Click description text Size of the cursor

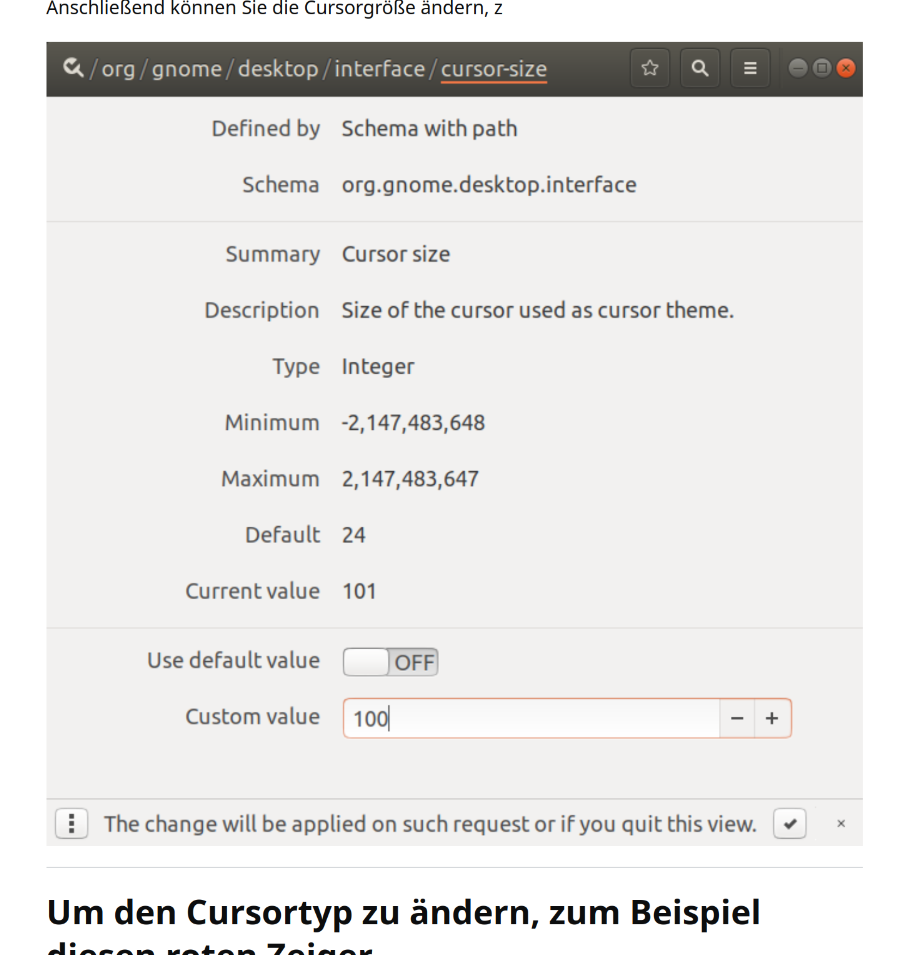(x=538, y=311)
